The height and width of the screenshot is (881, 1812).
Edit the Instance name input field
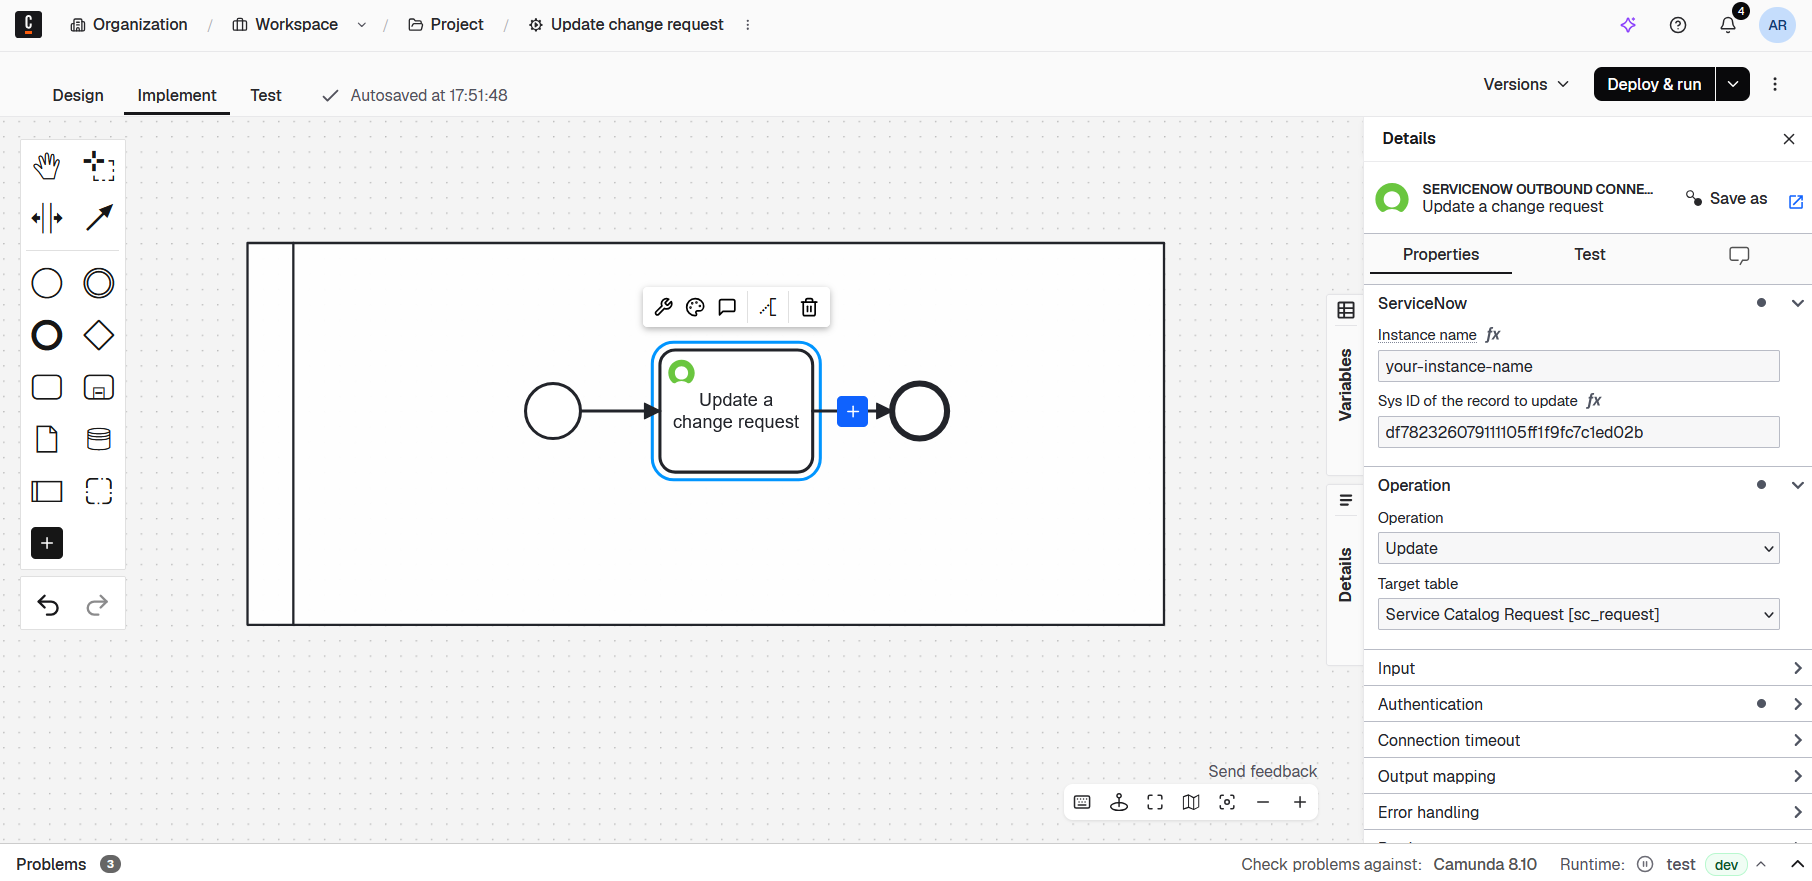(x=1578, y=366)
